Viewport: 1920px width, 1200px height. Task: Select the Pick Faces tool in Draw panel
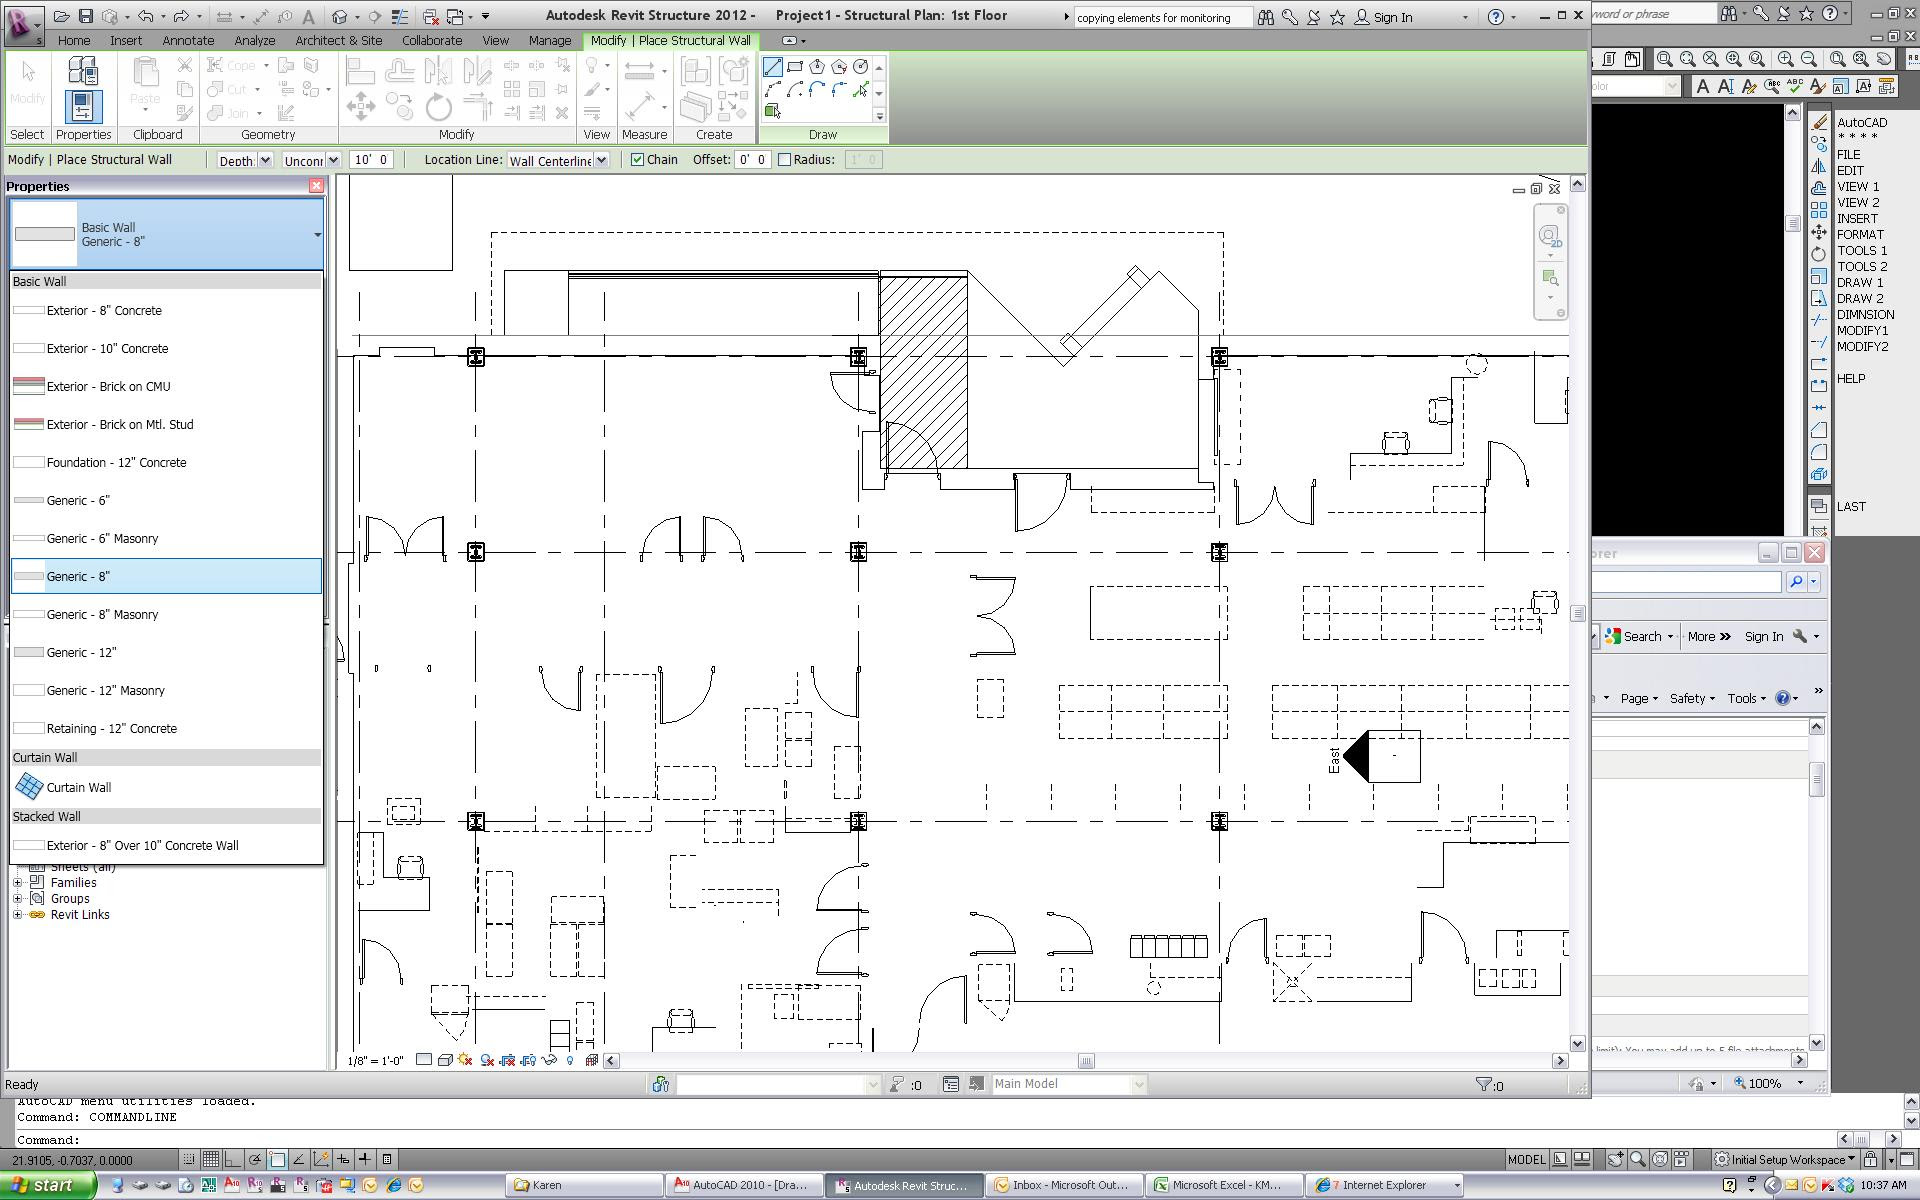pyautogui.click(x=773, y=112)
